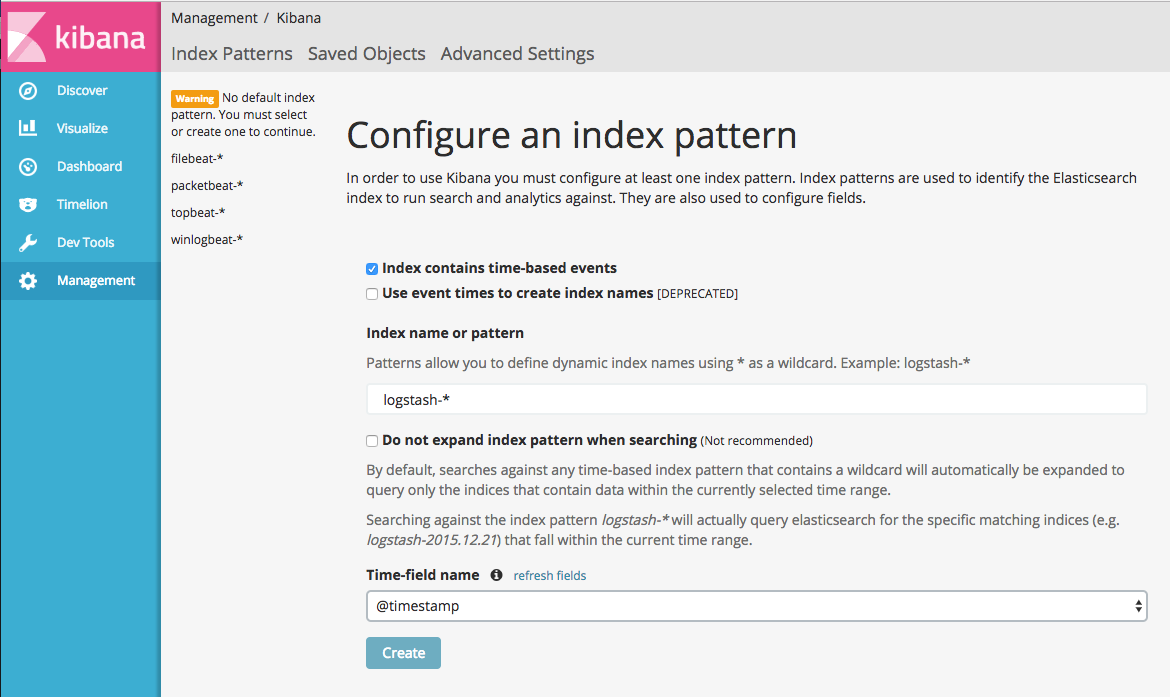The image size is (1170, 697).
Task: Open Management via gear icon
Action: click(28, 281)
